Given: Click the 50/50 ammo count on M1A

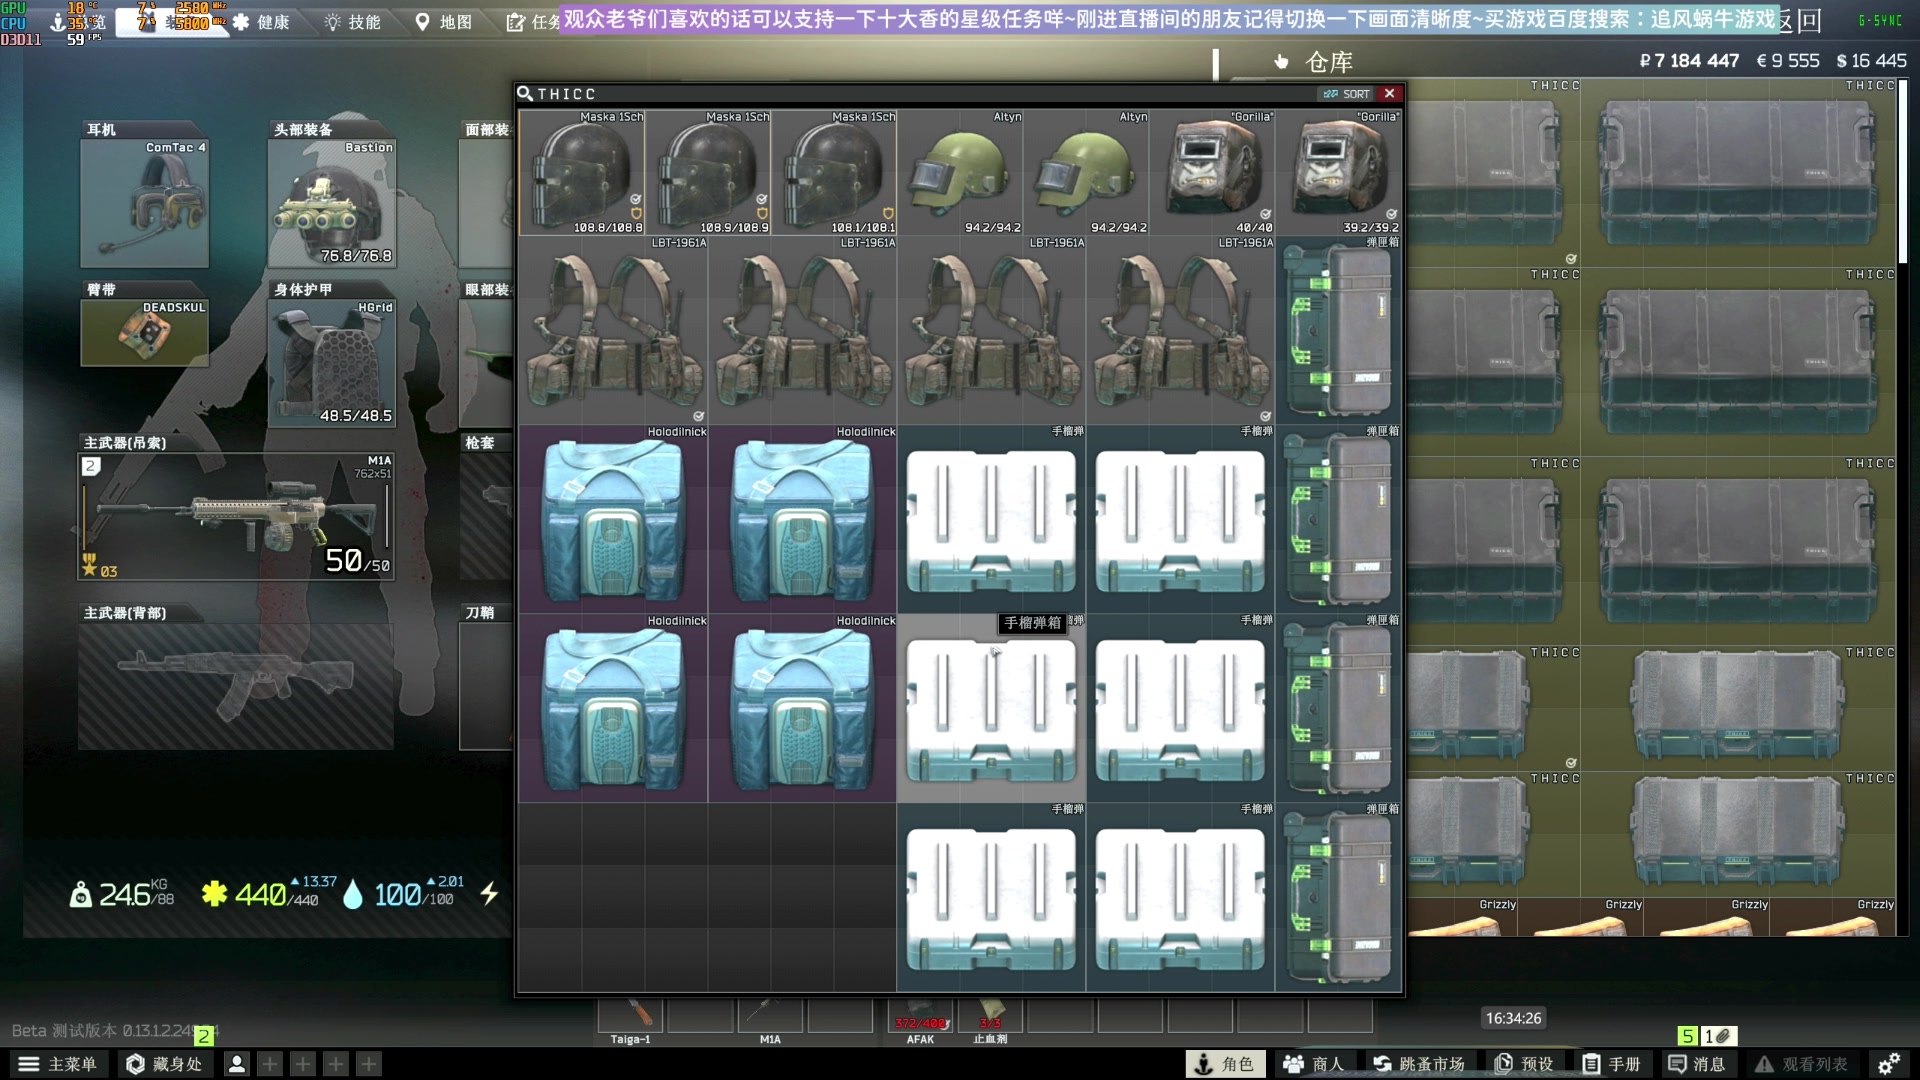Looking at the screenshot, I should pyautogui.click(x=357, y=562).
